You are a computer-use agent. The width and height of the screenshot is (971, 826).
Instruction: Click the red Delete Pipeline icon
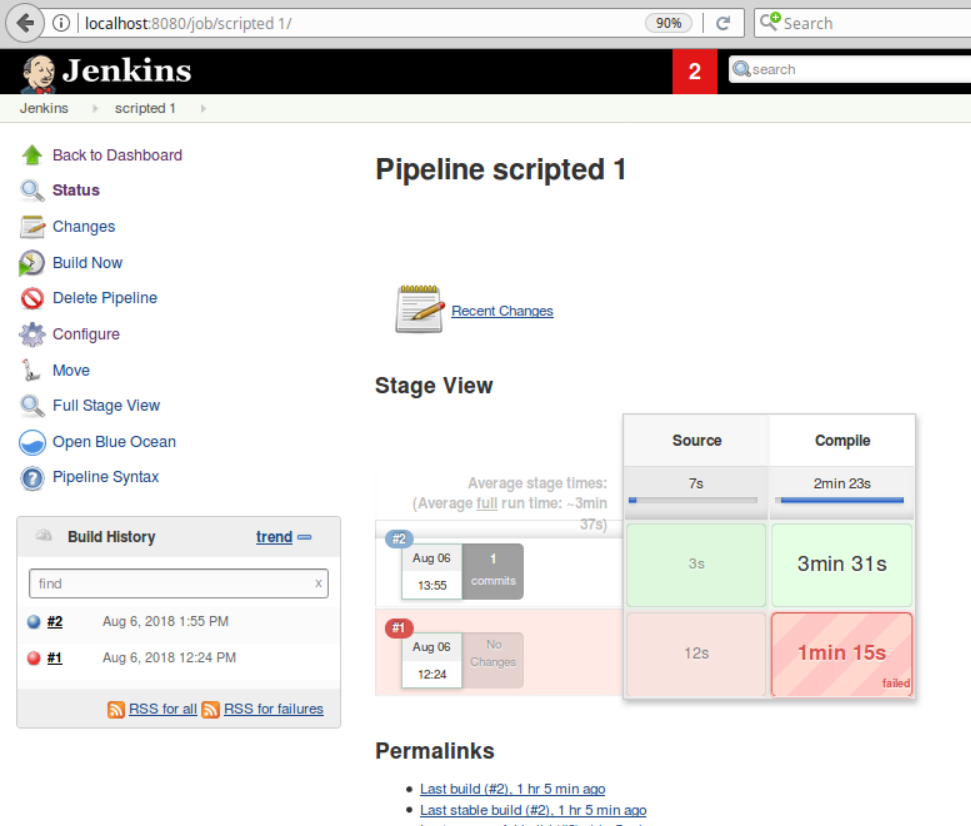tap(32, 298)
